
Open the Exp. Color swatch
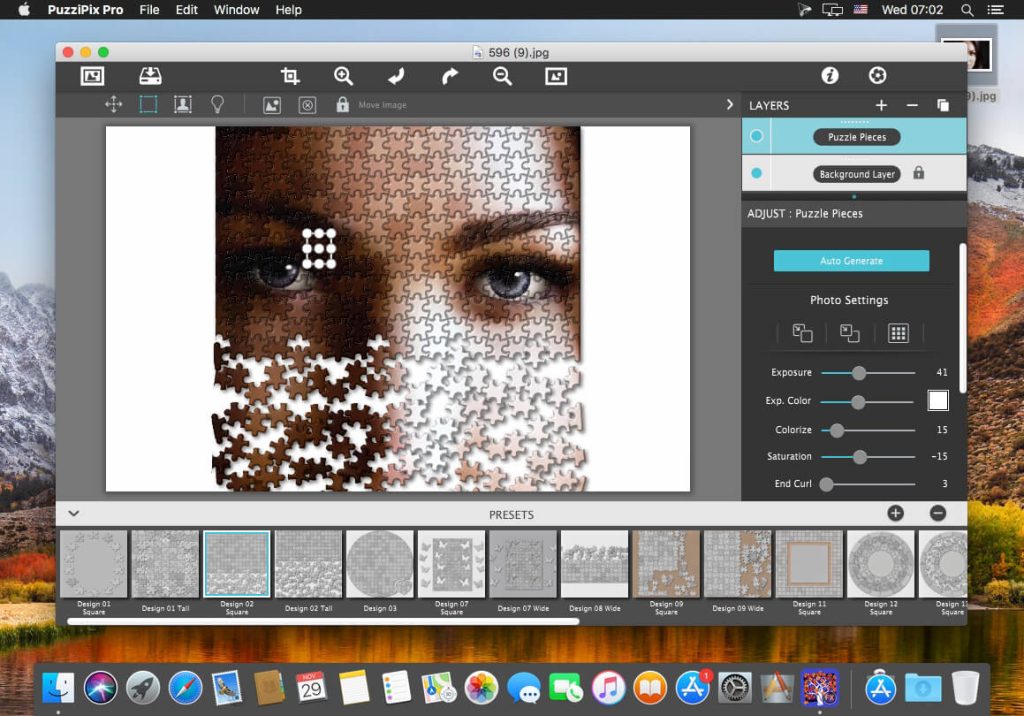(x=938, y=400)
